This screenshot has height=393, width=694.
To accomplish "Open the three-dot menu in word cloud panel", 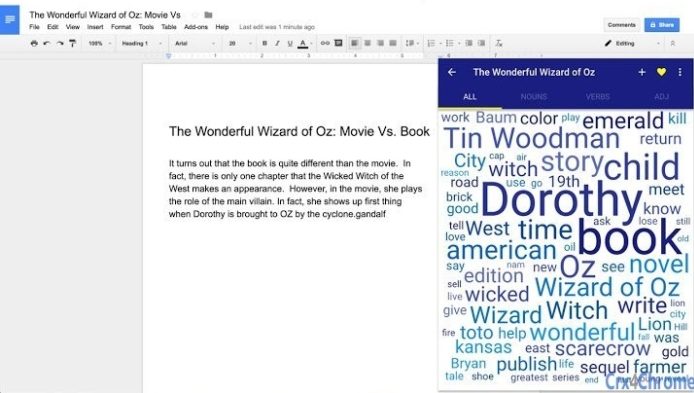I will (680, 72).
